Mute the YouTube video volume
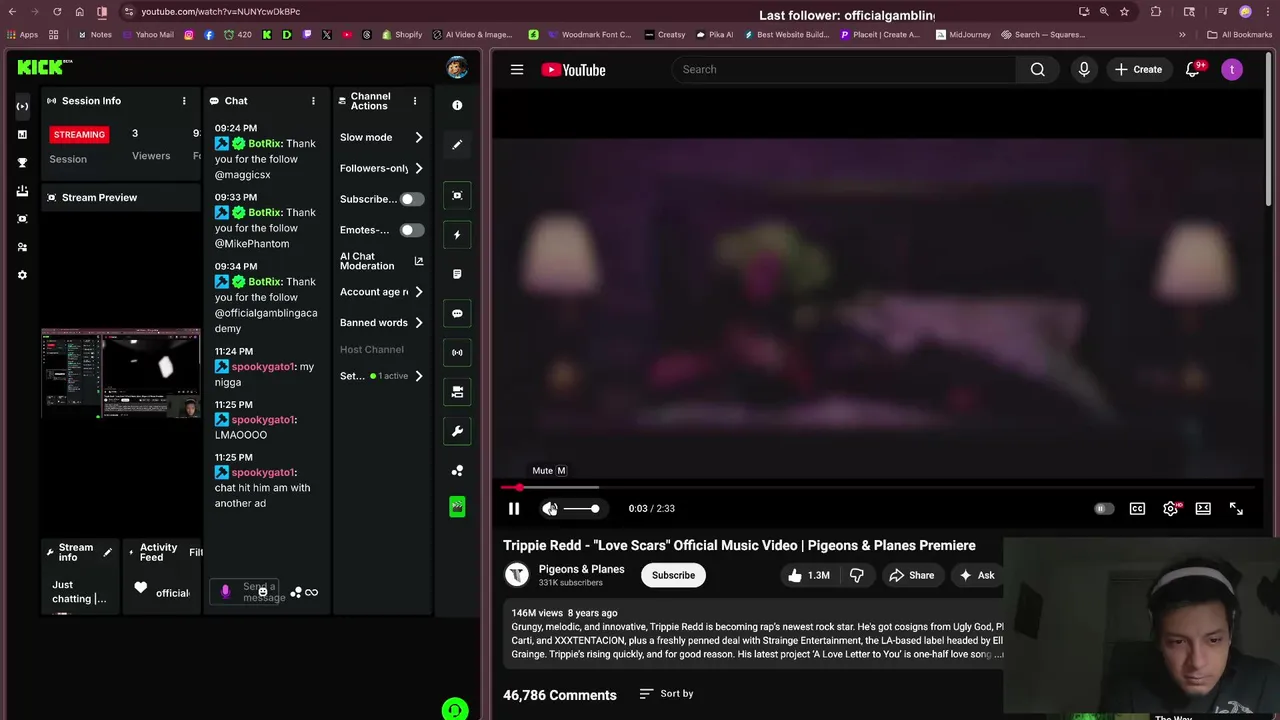Screen dimensions: 1280x720 coord(550,509)
